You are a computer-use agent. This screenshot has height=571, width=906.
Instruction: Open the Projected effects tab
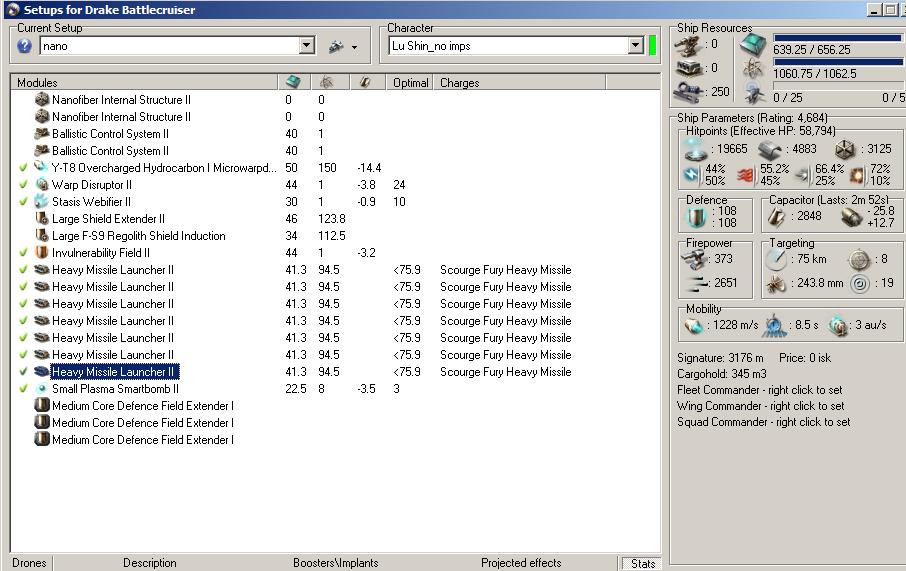pos(521,563)
